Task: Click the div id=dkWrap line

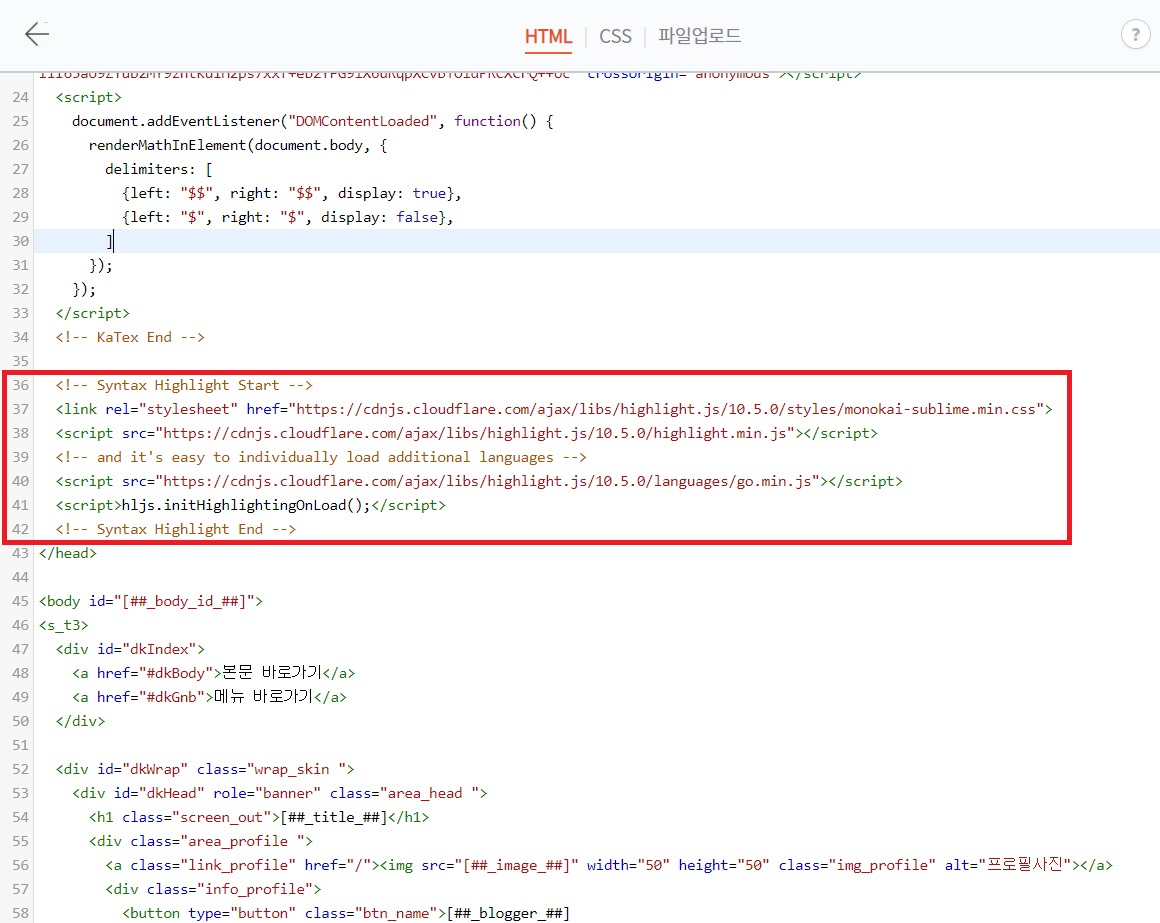Action: [204, 769]
